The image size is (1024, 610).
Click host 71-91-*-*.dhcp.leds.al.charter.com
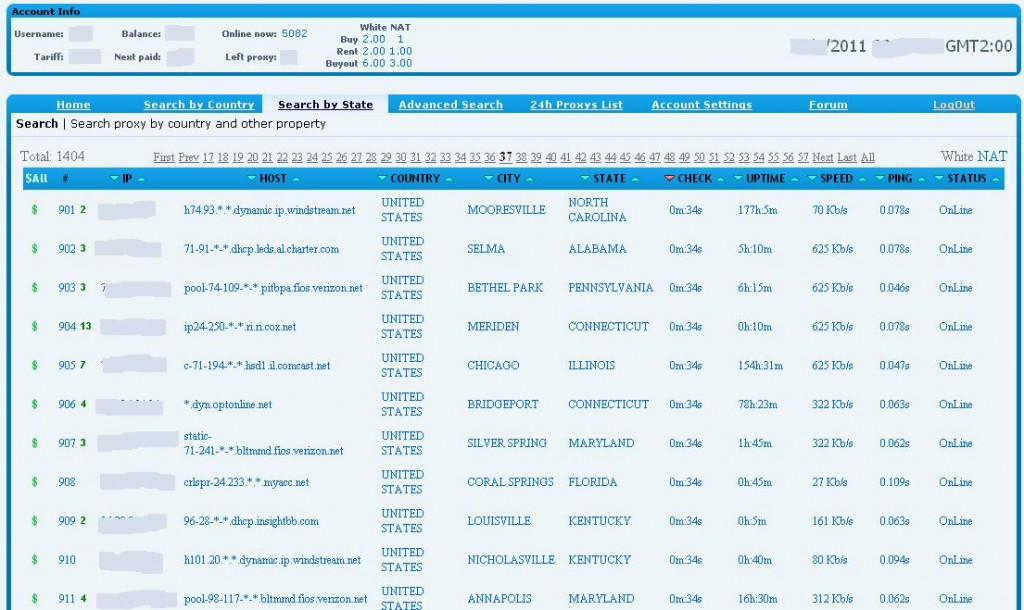point(261,249)
